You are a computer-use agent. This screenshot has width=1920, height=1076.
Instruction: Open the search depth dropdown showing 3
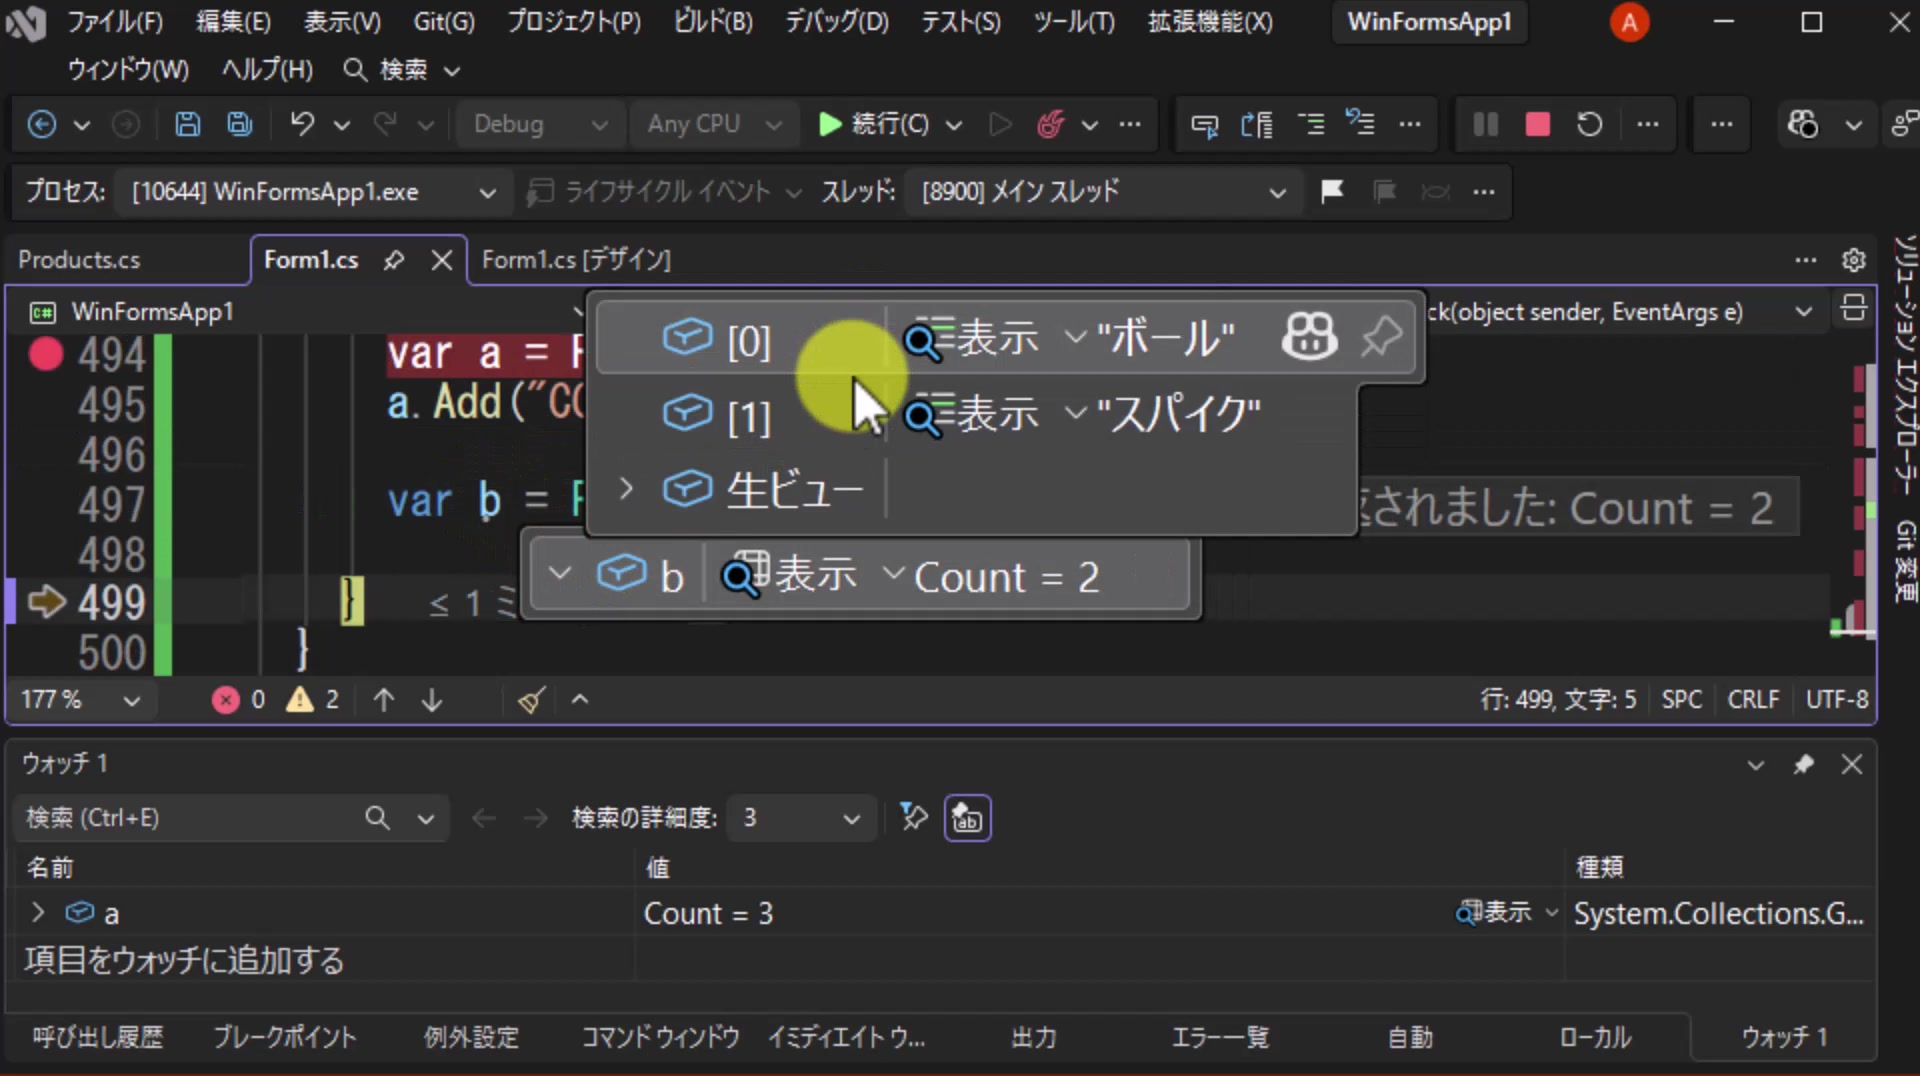pos(801,818)
